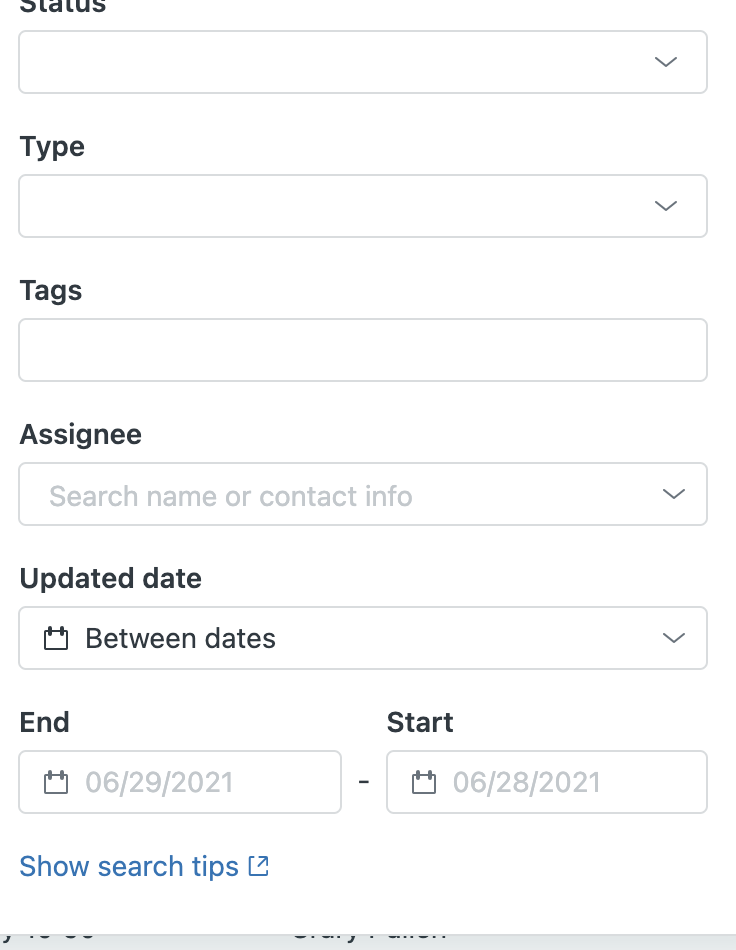Click the 'Search name or contact info' field
The height and width of the screenshot is (950, 736).
[231, 496]
